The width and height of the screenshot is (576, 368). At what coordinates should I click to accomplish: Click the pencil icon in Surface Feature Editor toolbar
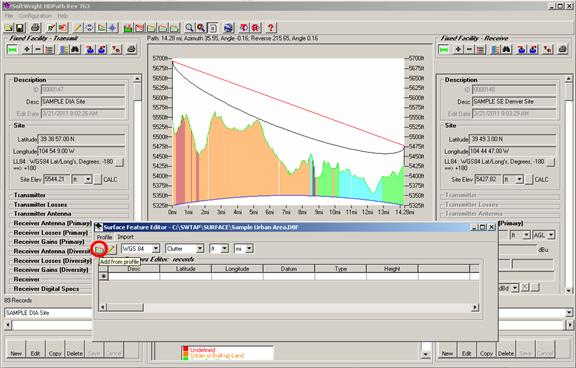pos(111,249)
